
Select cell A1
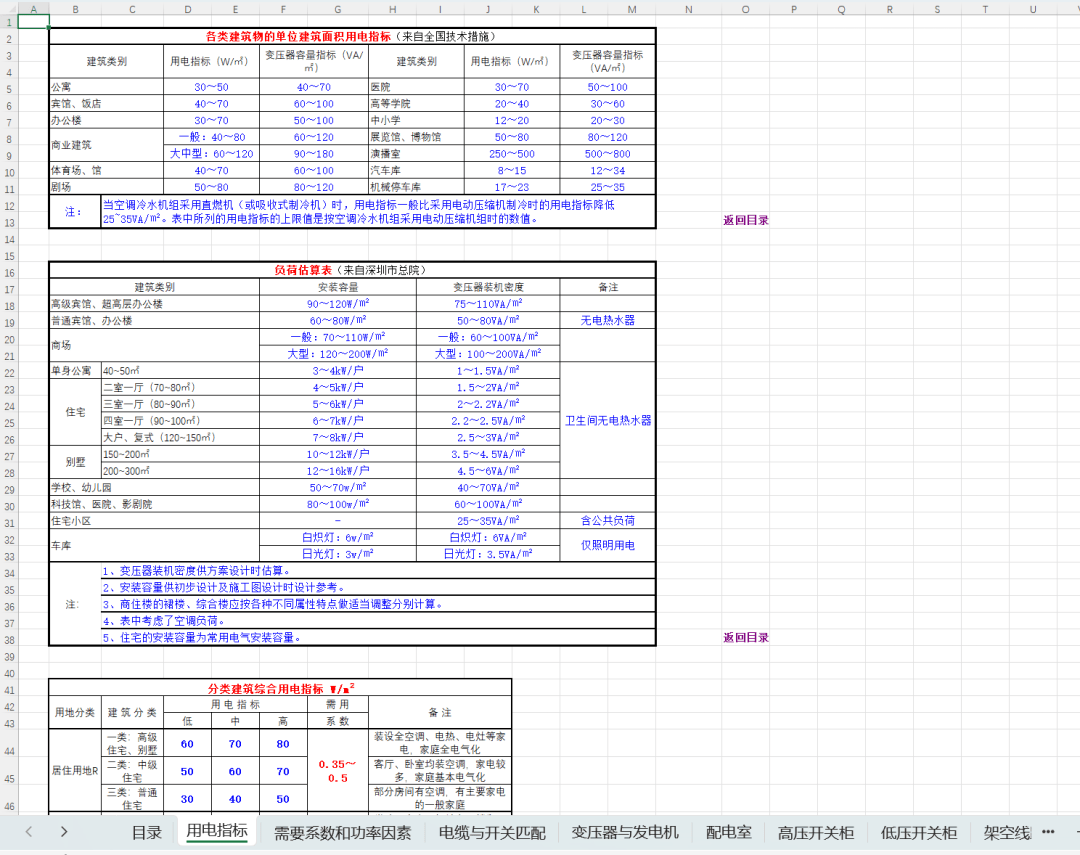[33, 21]
